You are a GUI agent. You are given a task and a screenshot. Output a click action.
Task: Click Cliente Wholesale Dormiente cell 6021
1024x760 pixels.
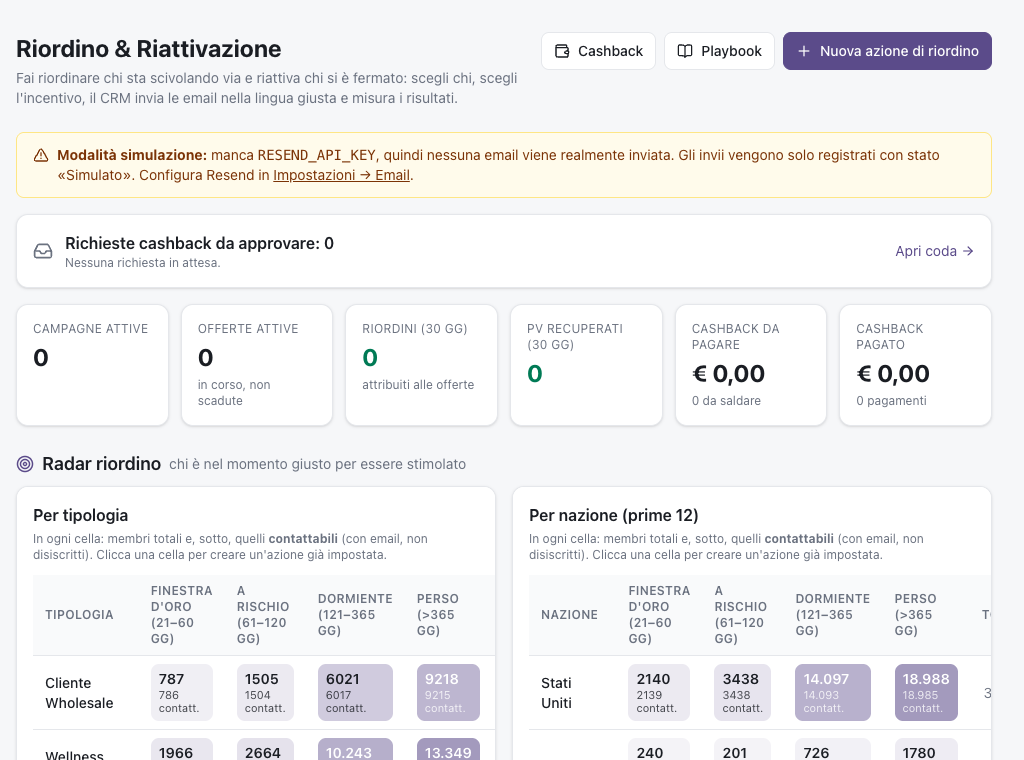[x=355, y=693]
